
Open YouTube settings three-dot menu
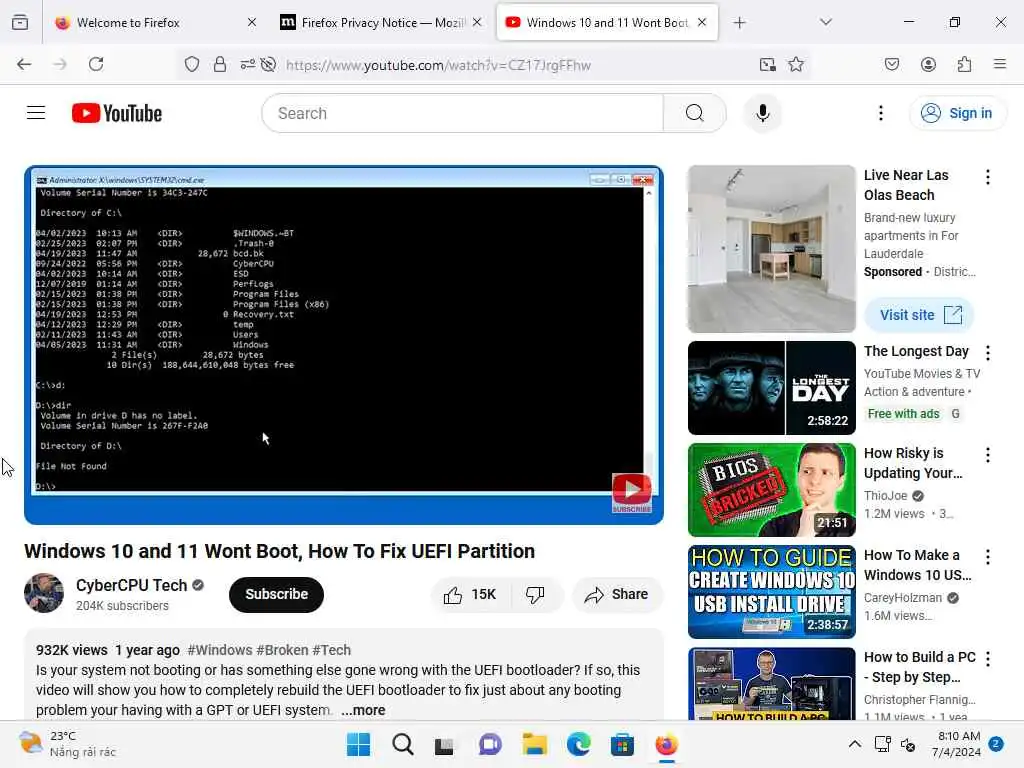pos(880,113)
